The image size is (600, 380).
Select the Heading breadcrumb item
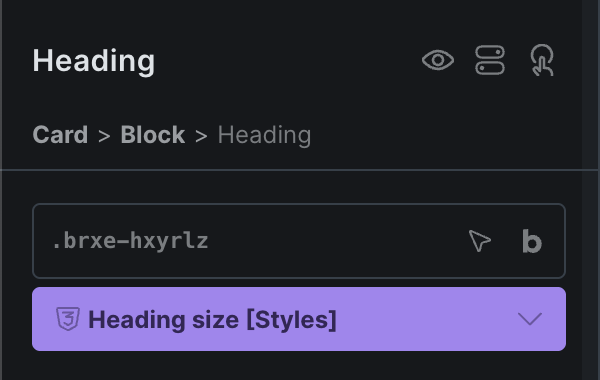264,135
